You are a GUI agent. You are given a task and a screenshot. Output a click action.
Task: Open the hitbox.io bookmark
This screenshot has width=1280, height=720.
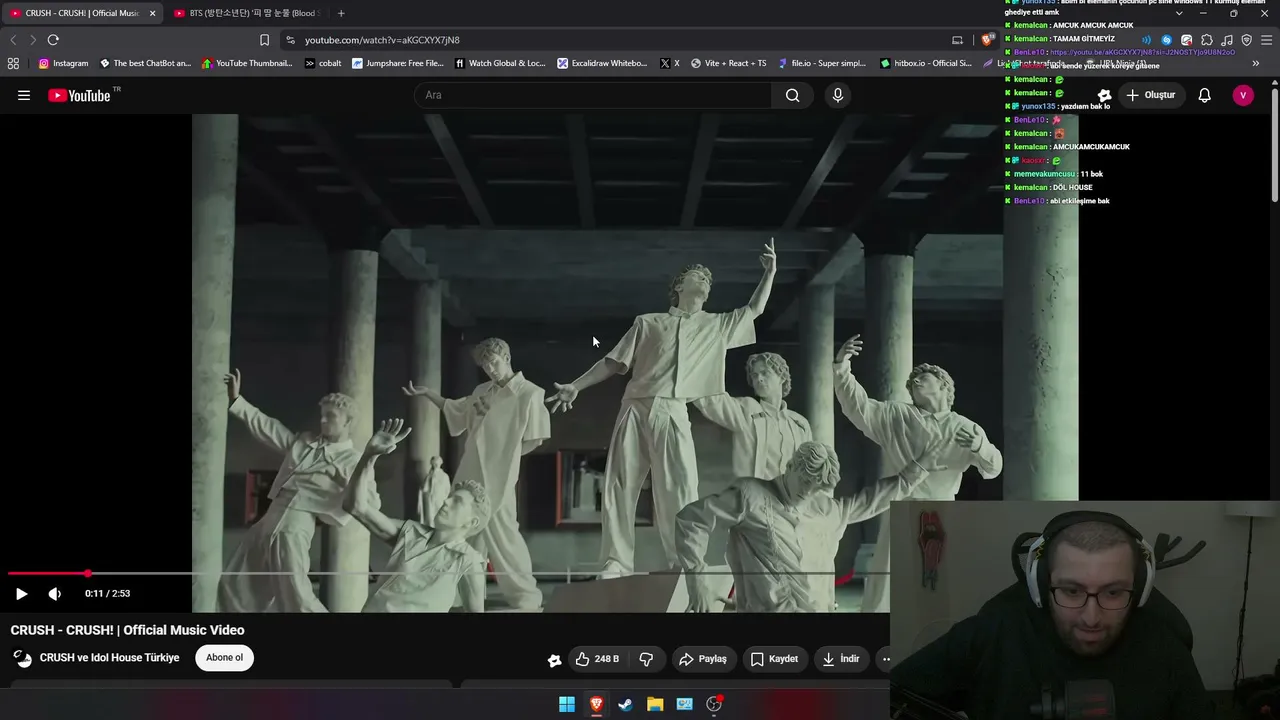pyautogui.click(x=926, y=63)
